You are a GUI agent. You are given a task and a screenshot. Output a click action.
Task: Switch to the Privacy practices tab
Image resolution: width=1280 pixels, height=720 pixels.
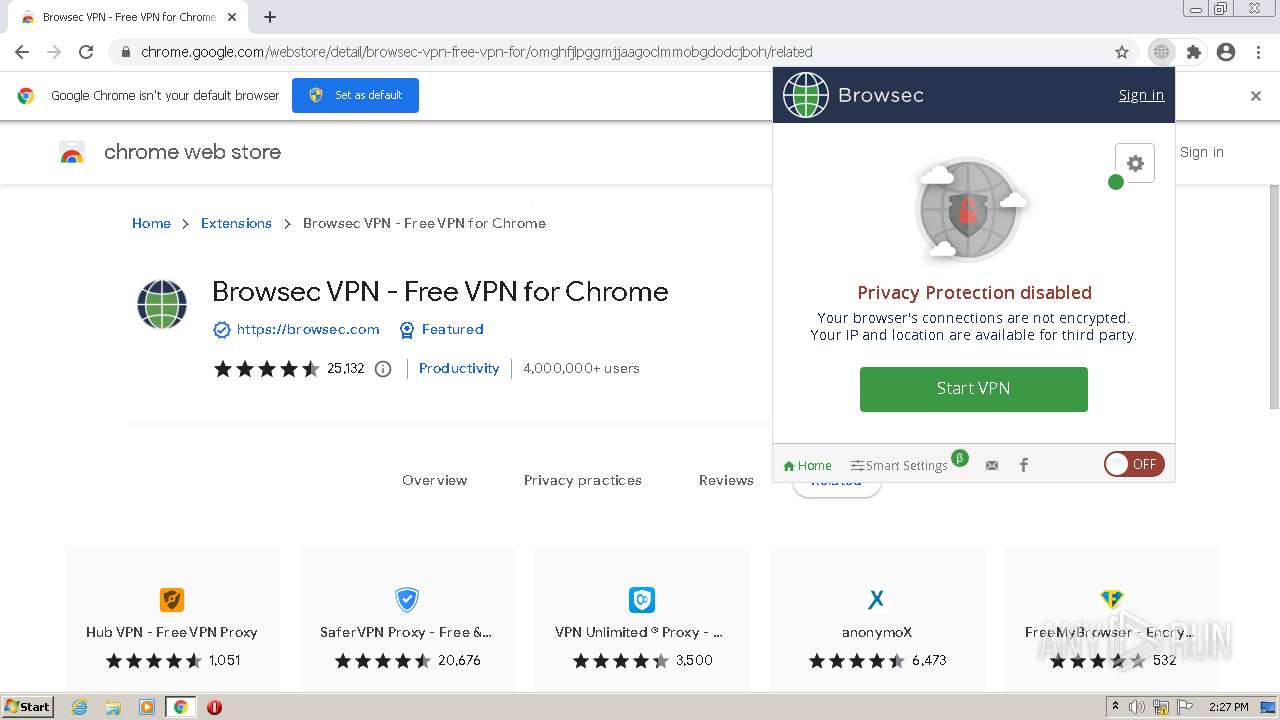[582, 480]
